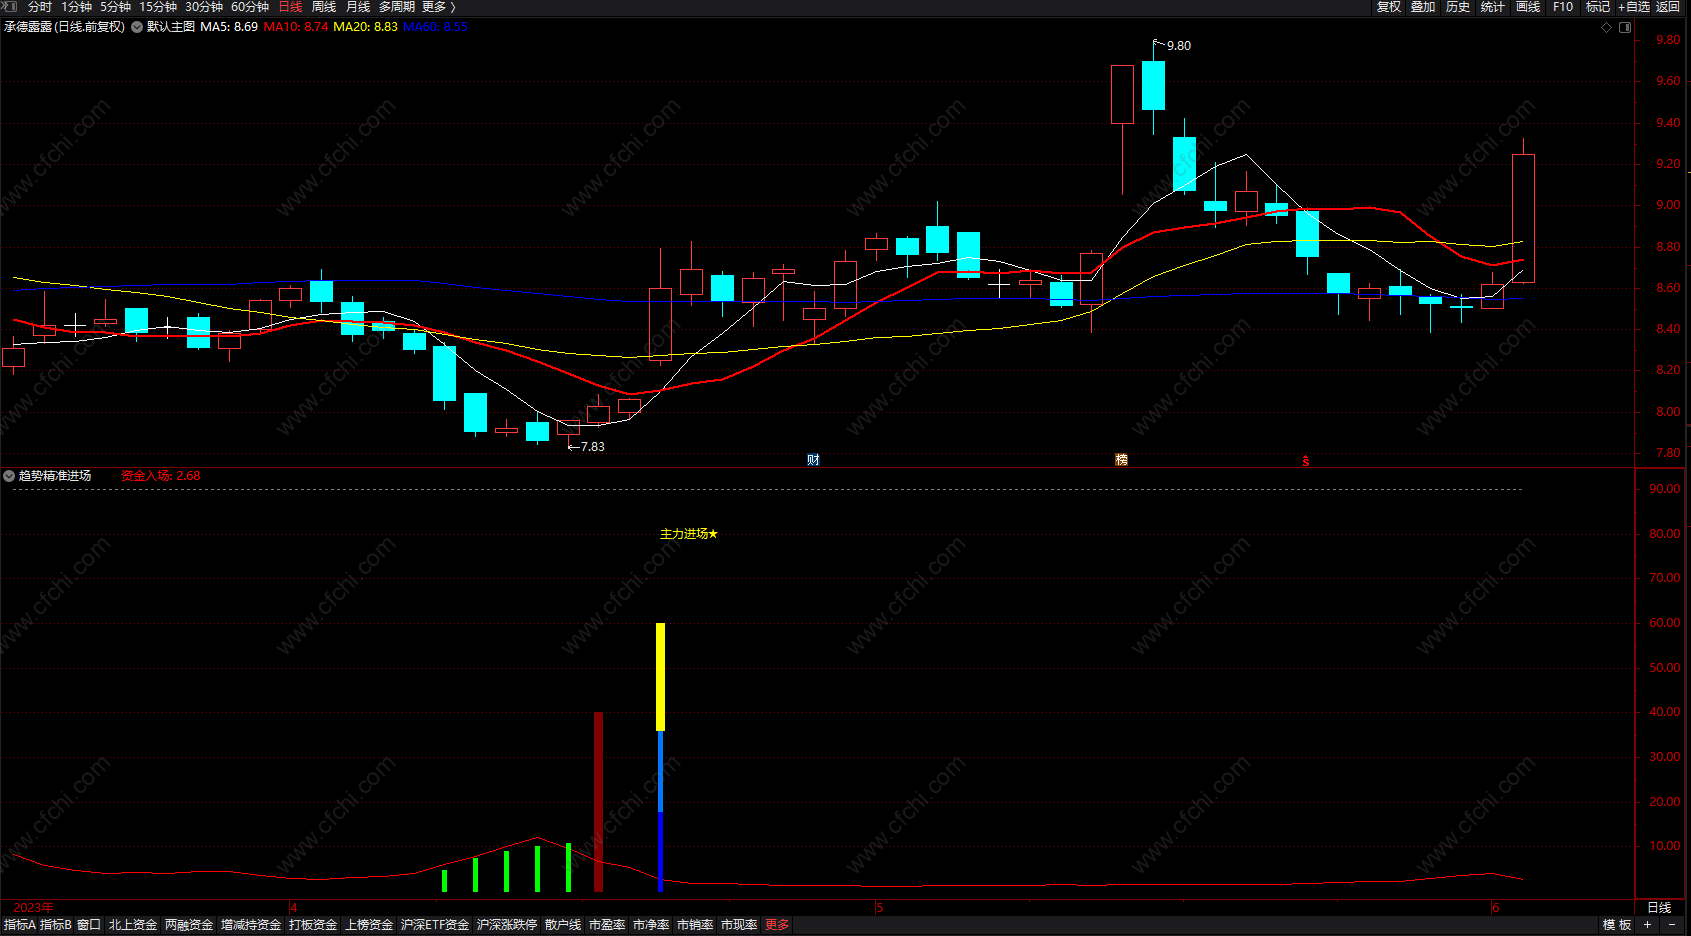Show the 市现率 indicator

point(739,925)
